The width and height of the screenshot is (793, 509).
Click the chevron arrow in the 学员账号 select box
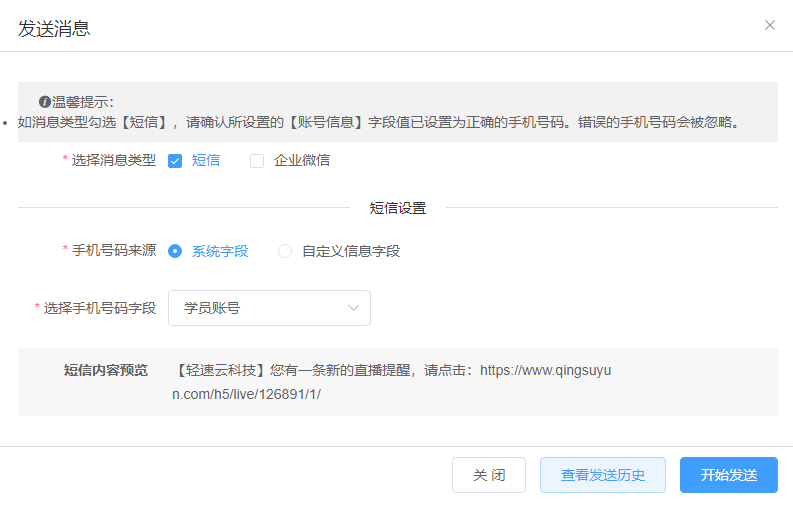pyautogui.click(x=353, y=308)
